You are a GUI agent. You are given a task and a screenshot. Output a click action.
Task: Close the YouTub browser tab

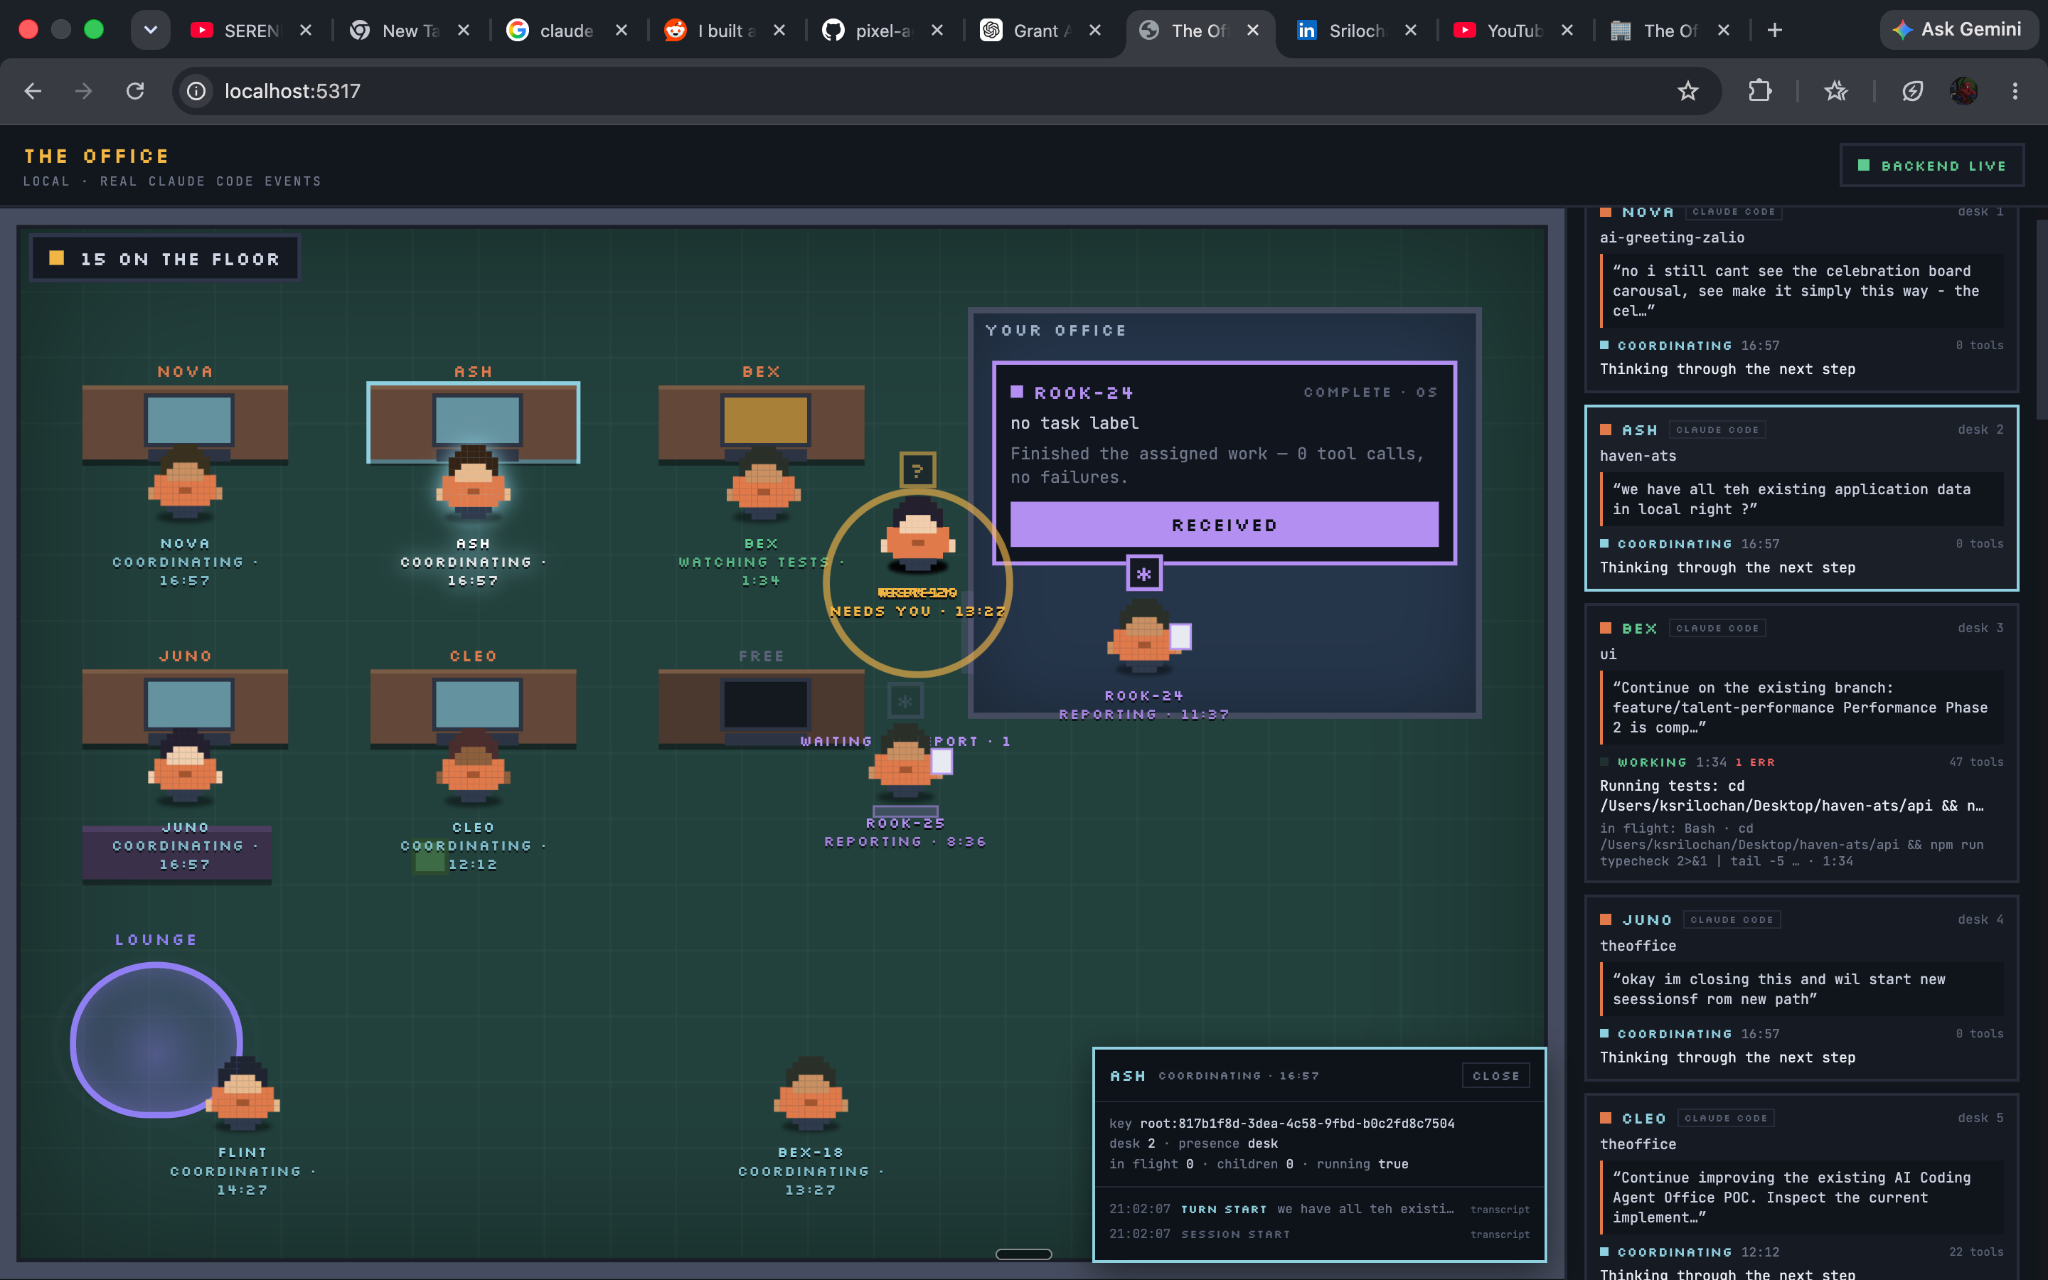click(1567, 30)
